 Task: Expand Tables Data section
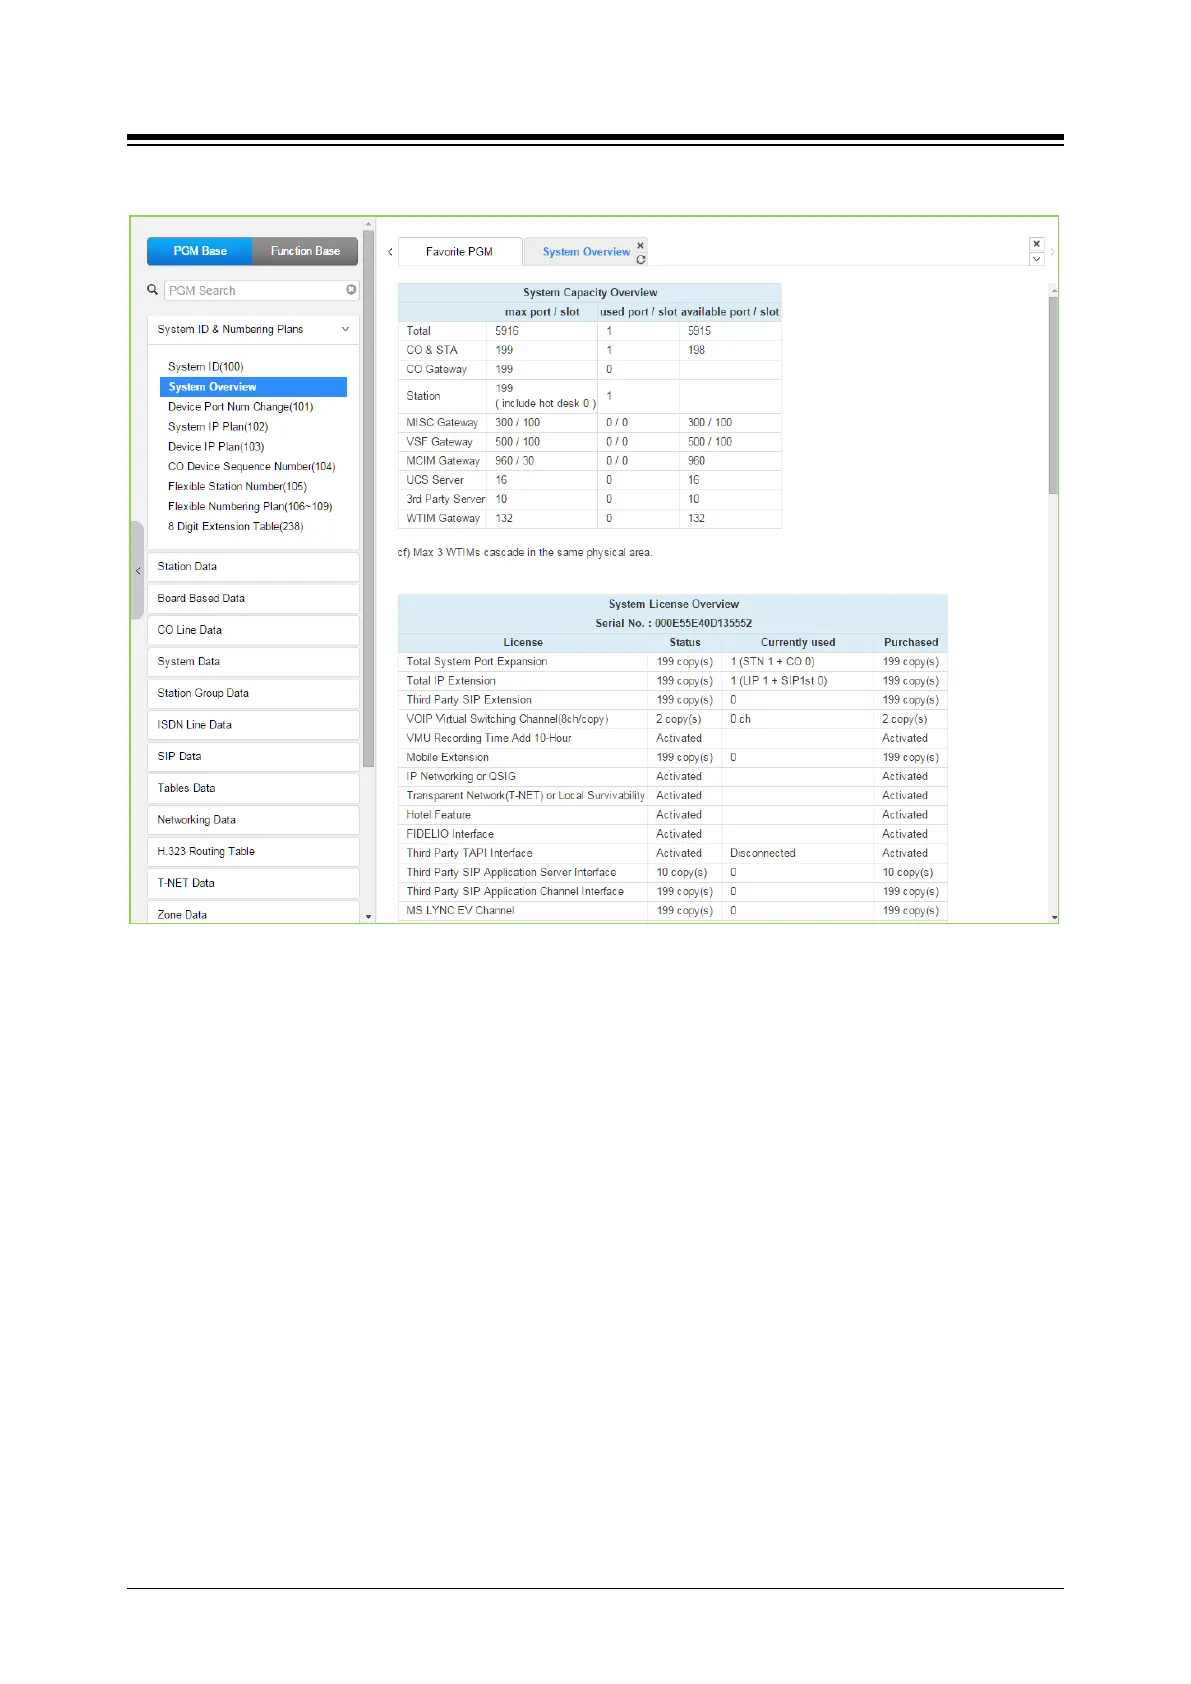pyautogui.click(x=253, y=788)
